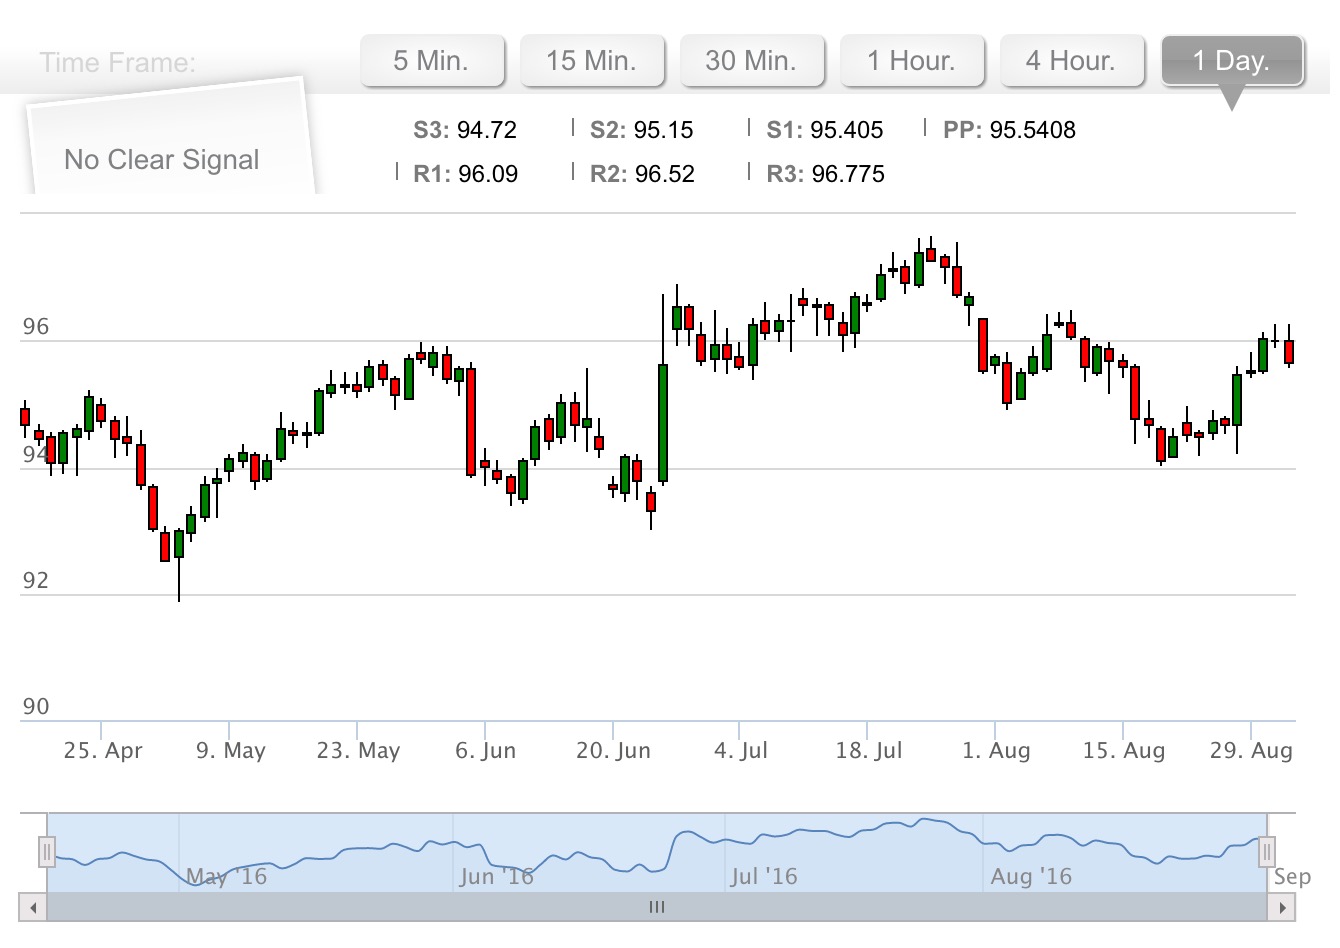This screenshot has height=948, width=1340.
Task: Click the S1: 95.405 support level
Action: pos(825,130)
